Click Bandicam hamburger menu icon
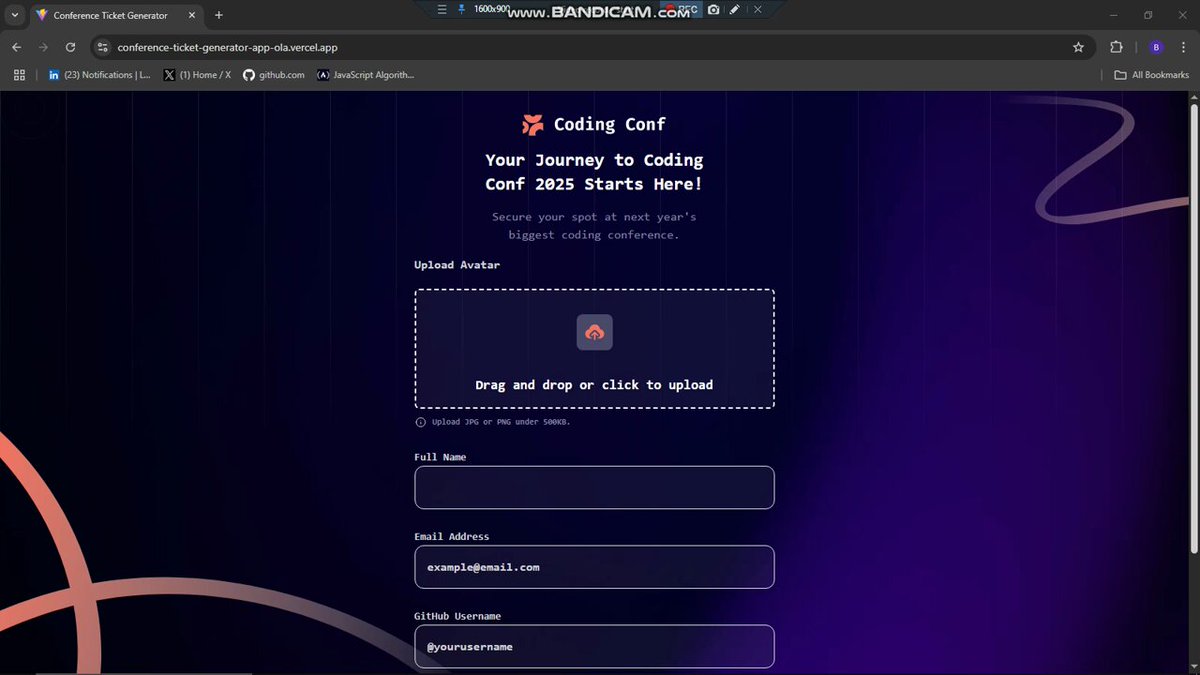Viewport: 1200px width, 675px height. pos(443,9)
